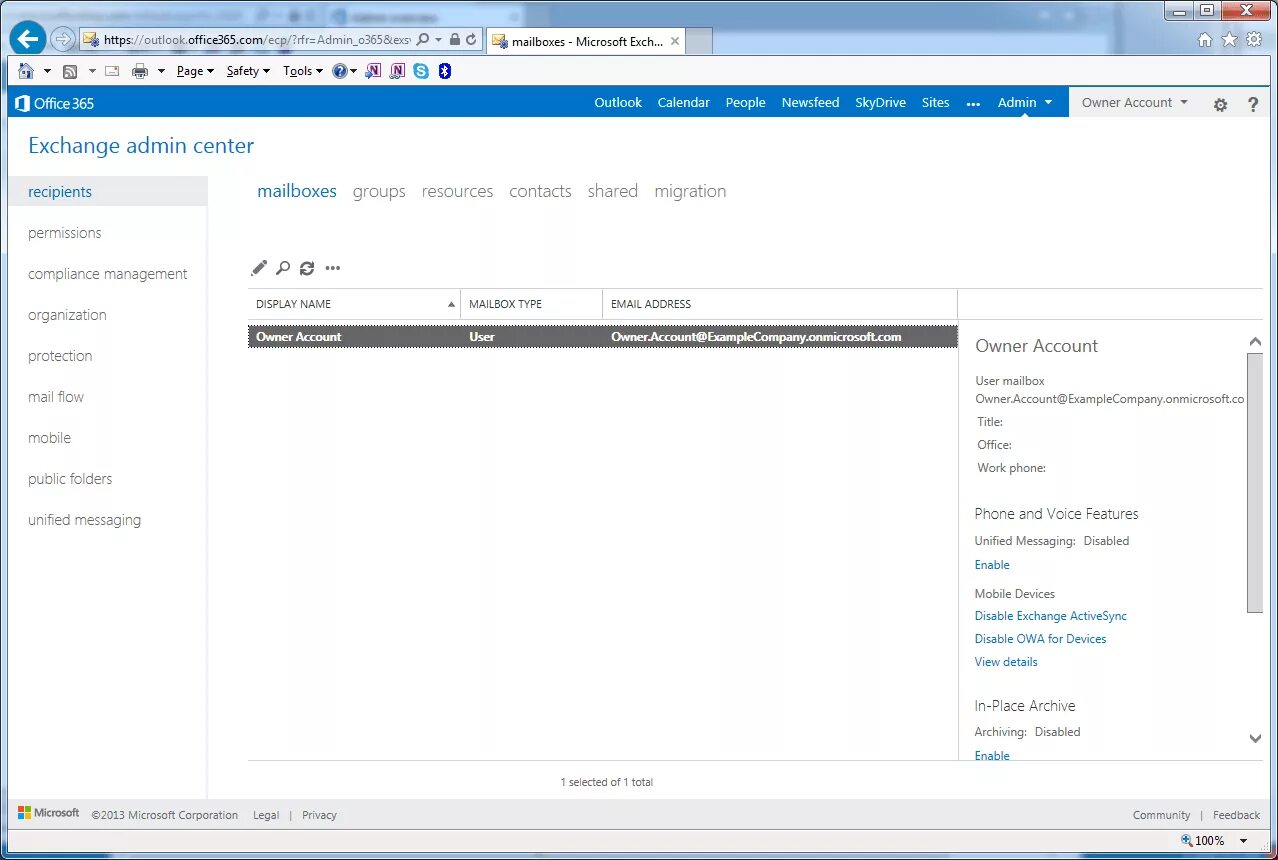
Task: Switch to the groups tab
Action: point(379,191)
